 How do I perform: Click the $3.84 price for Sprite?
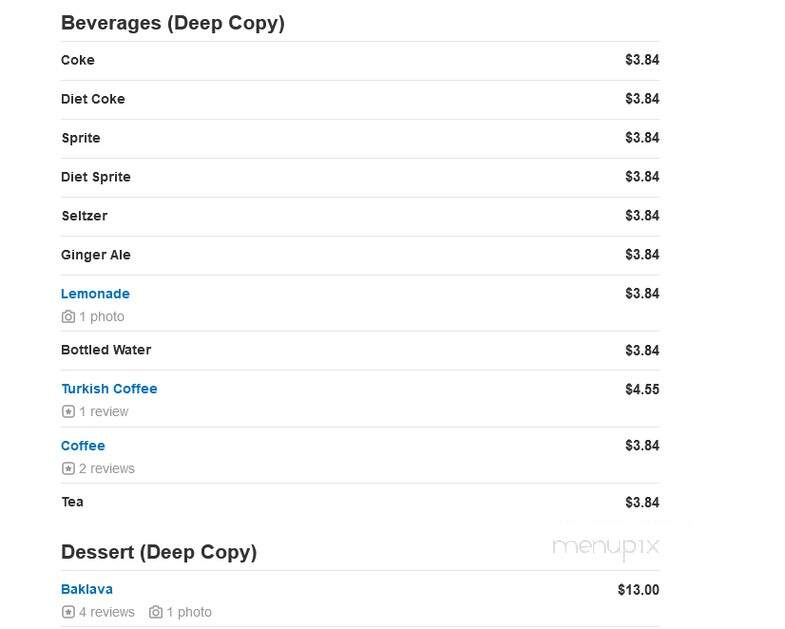[x=642, y=138]
